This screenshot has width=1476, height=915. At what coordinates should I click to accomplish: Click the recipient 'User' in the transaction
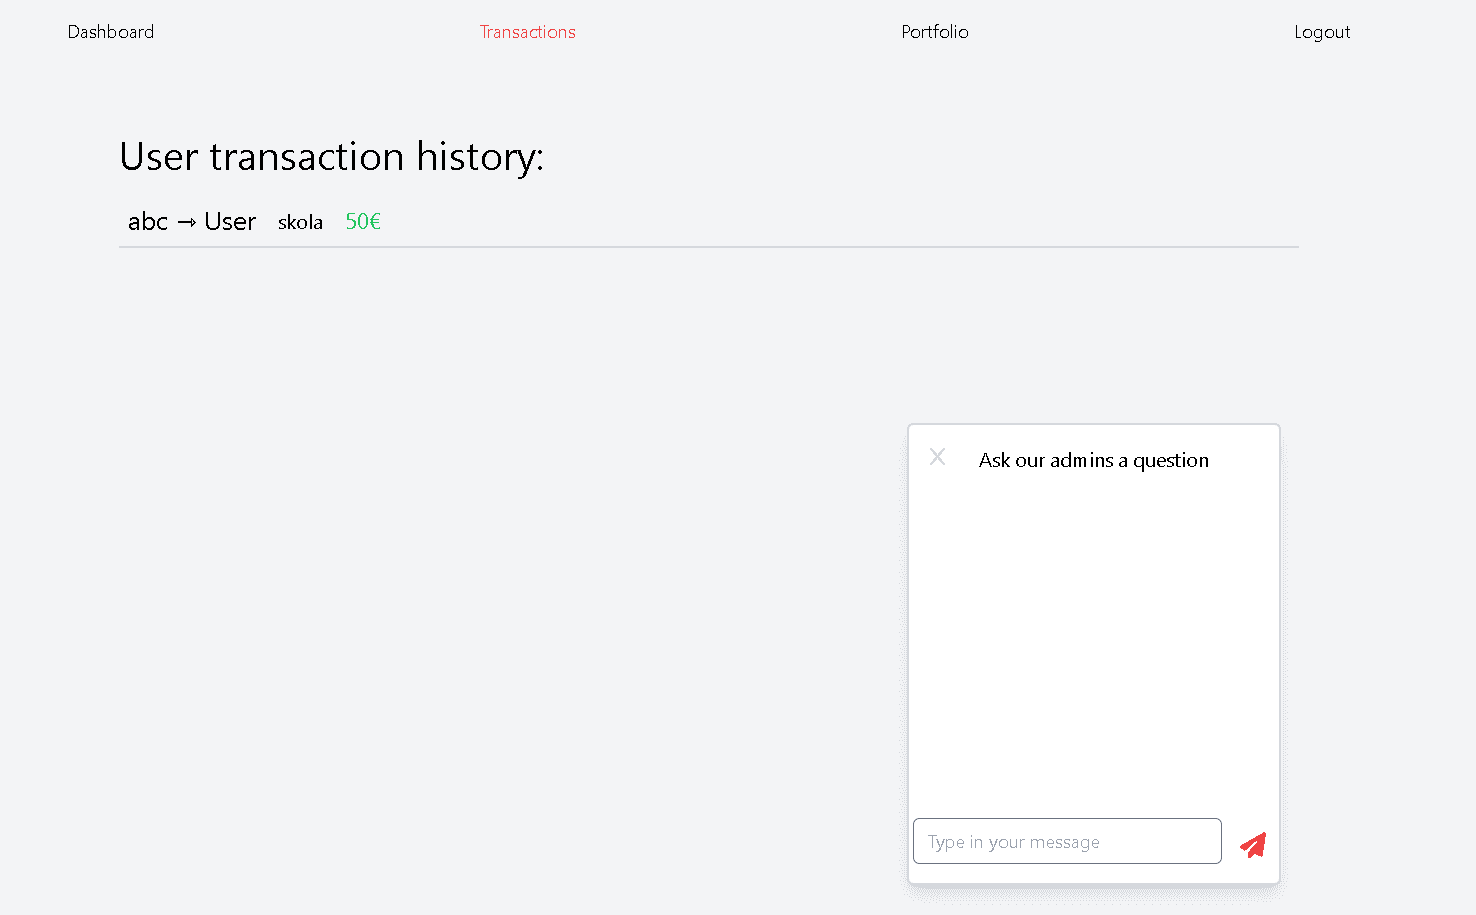[x=230, y=222]
